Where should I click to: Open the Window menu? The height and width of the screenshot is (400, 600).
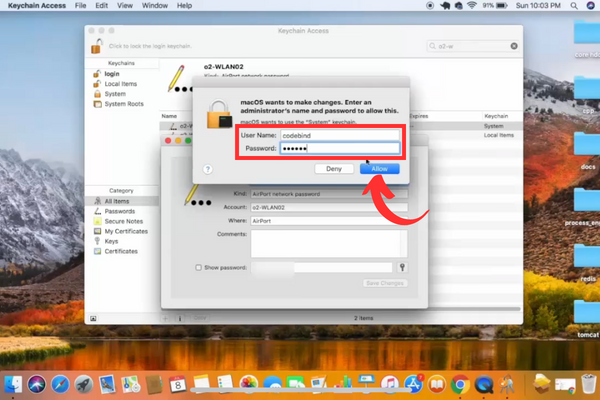click(155, 5)
